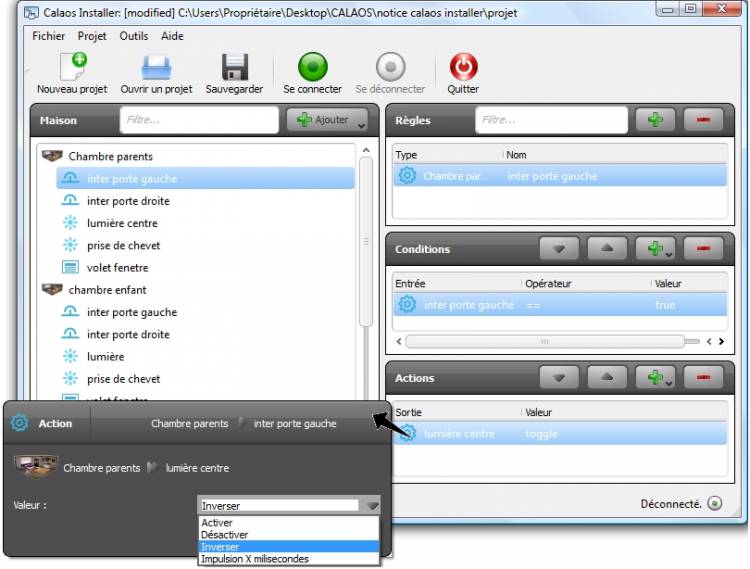The width and height of the screenshot is (750, 569).
Task: Click left arrow of Conditions horizontal scrollbar
Action: point(398,341)
